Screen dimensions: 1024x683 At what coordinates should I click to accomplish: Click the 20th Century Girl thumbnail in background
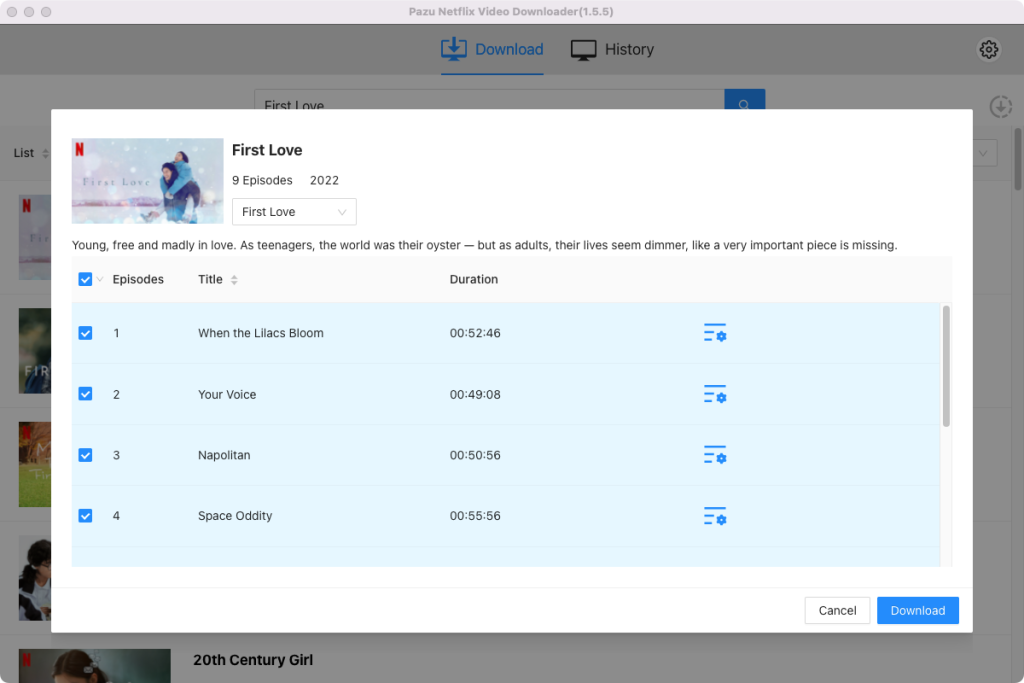pyautogui.click(x=95, y=666)
